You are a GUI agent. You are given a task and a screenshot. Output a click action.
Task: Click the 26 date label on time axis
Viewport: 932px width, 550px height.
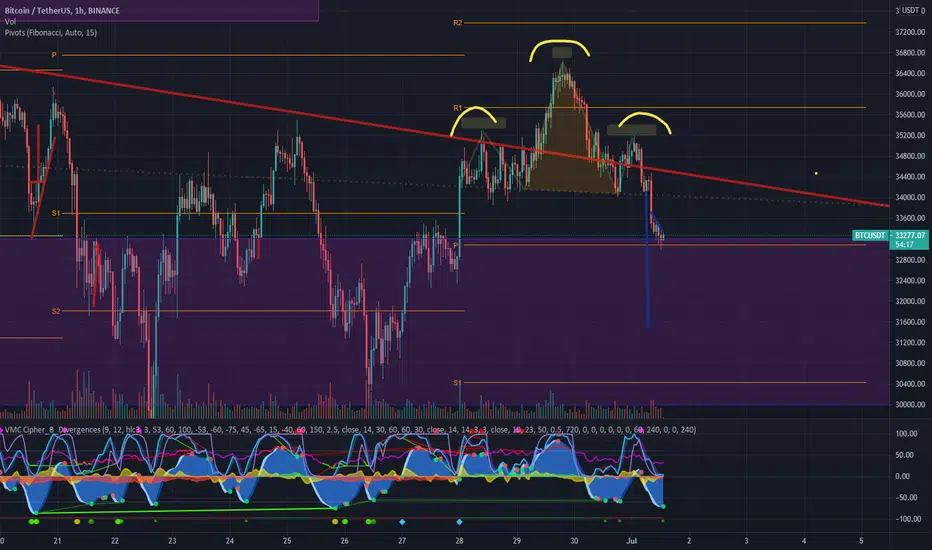(x=344, y=540)
